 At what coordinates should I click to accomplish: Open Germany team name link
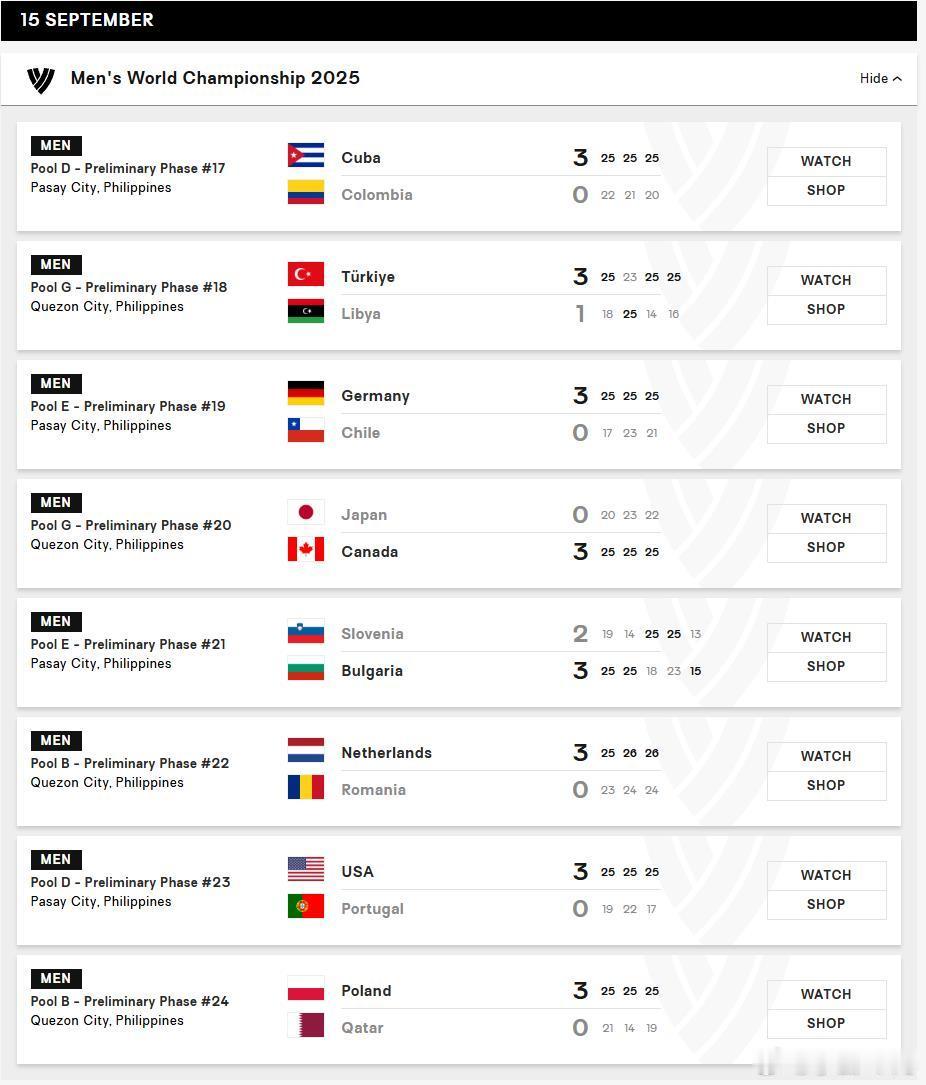375,396
